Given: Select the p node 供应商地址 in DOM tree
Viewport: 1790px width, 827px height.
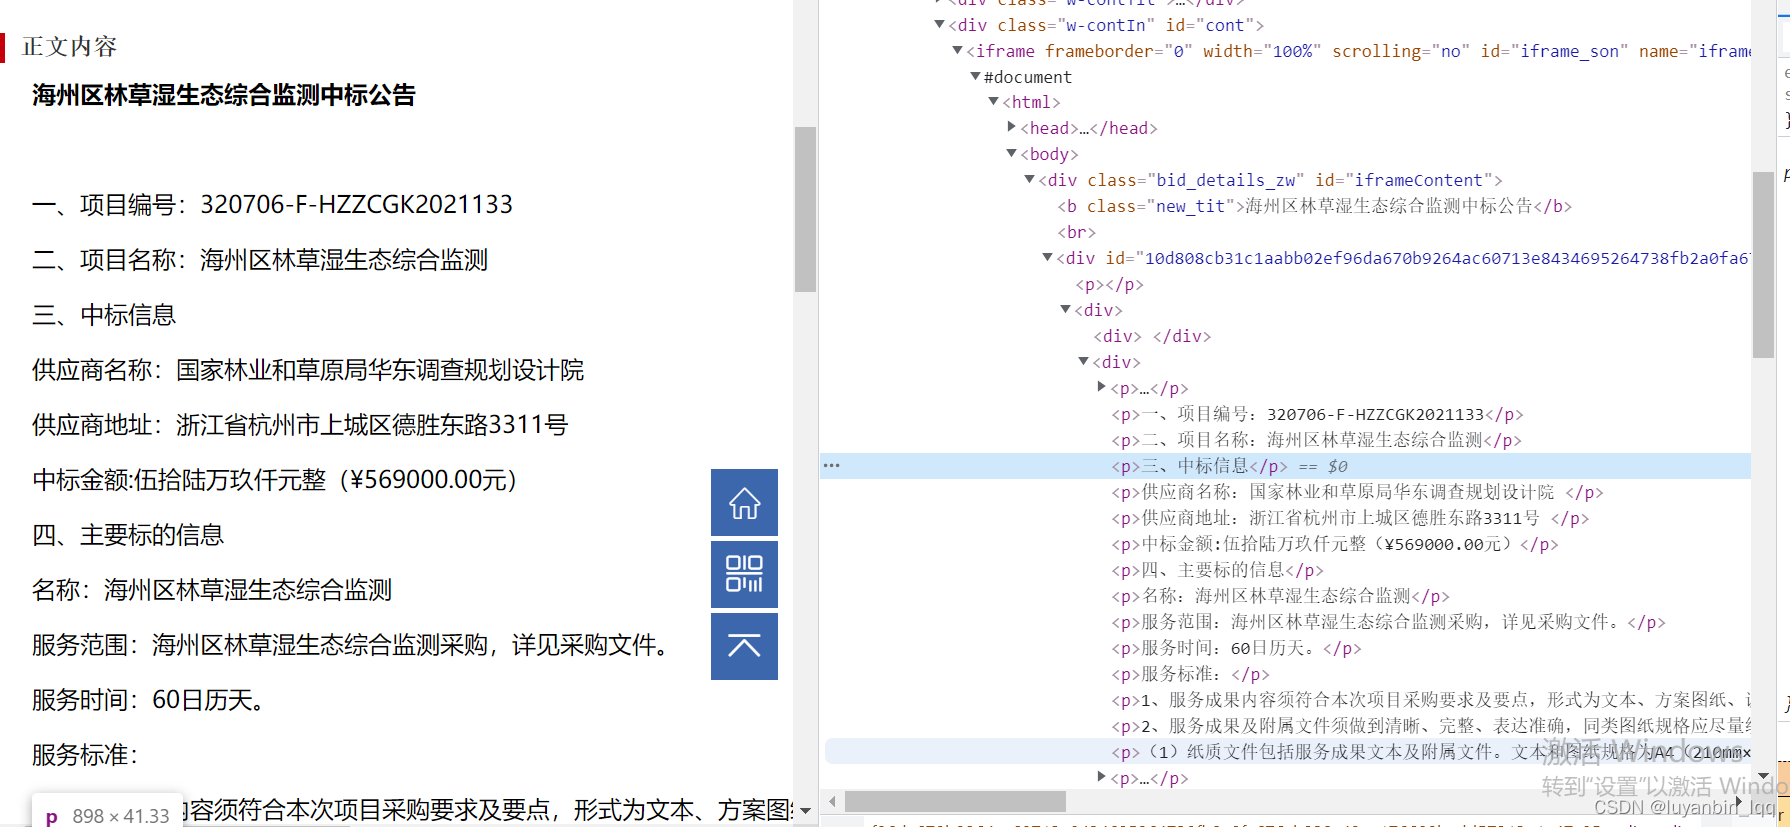Looking at the screenshot, I should [x=1350, y=518].
